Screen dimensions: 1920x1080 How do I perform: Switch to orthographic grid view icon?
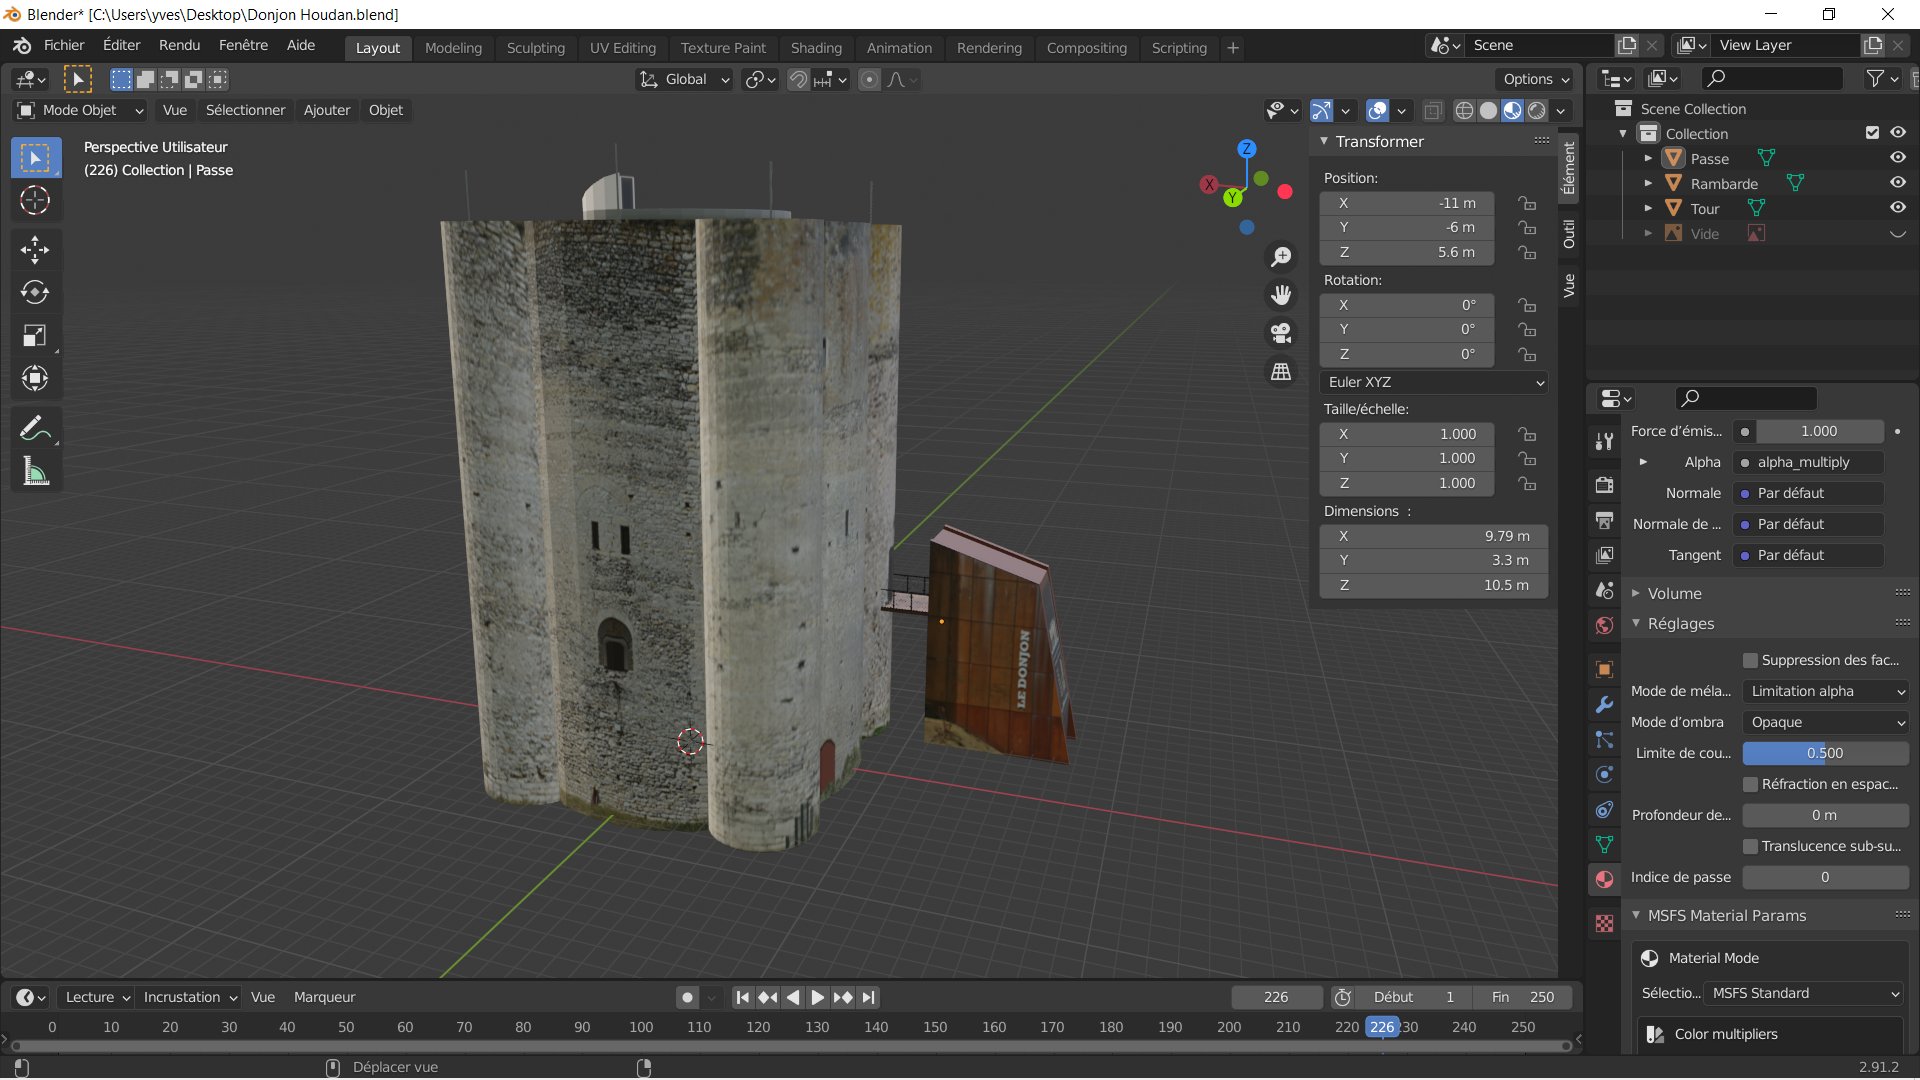click(1281, 372)
